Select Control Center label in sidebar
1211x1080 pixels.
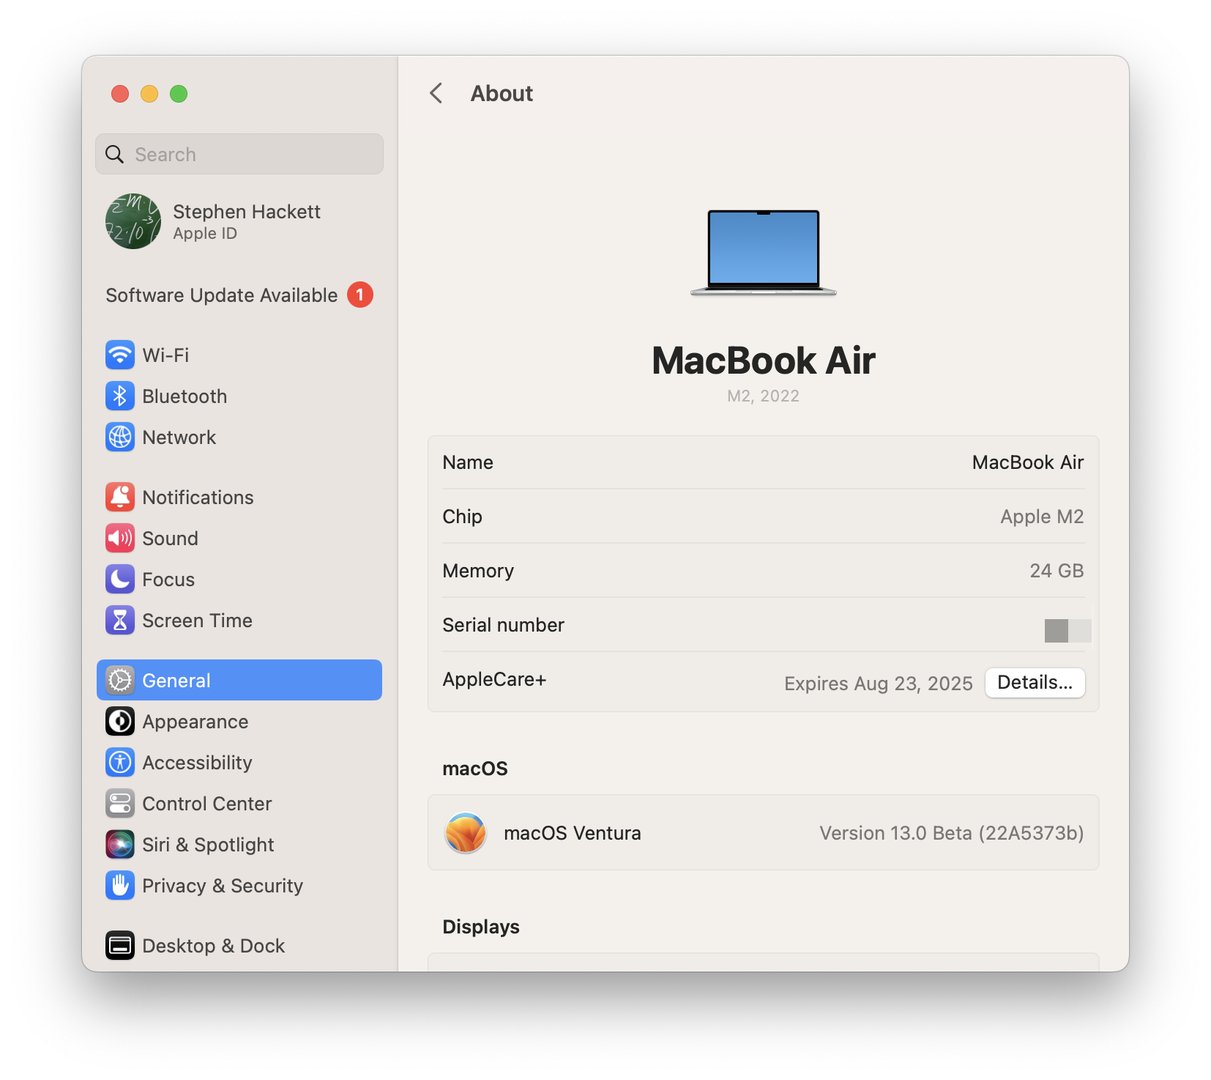(x=207, y=803)
